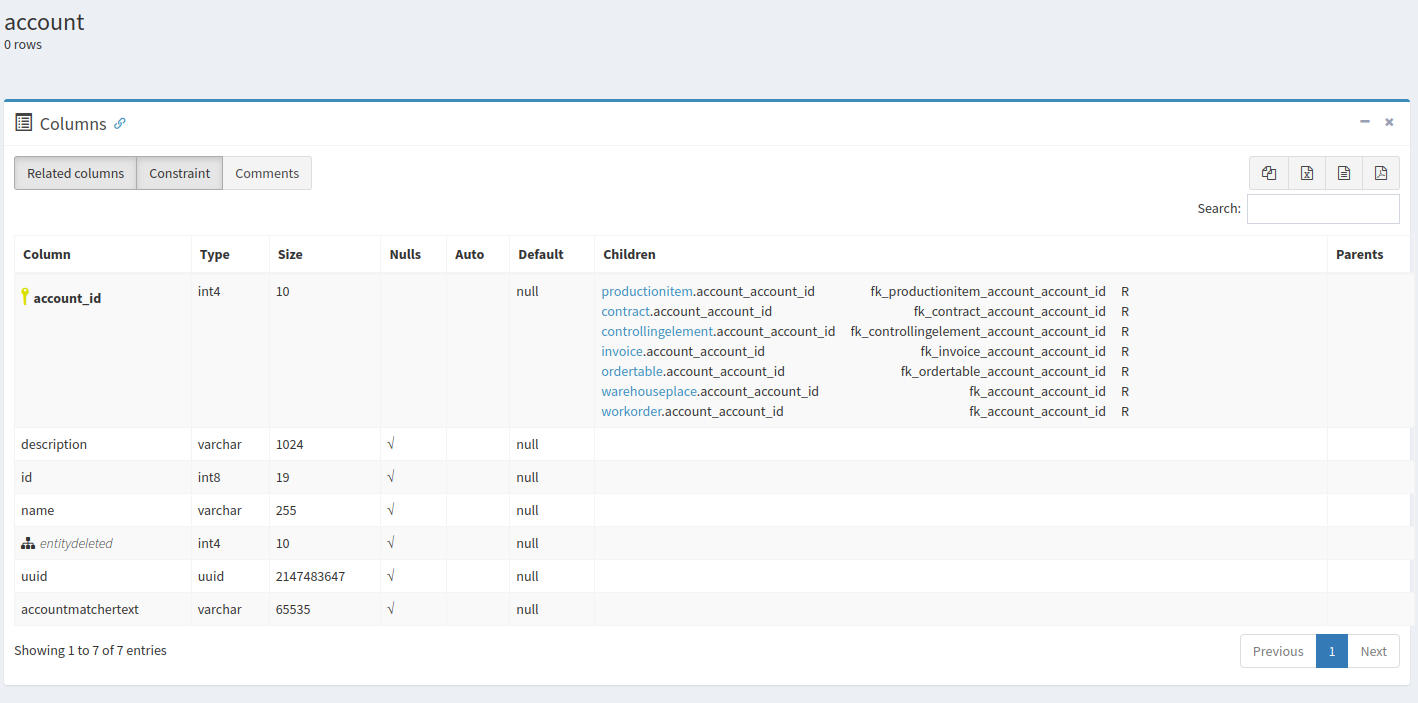
Task: Toggle the Related columns button
Action: [x=76, y=173]
